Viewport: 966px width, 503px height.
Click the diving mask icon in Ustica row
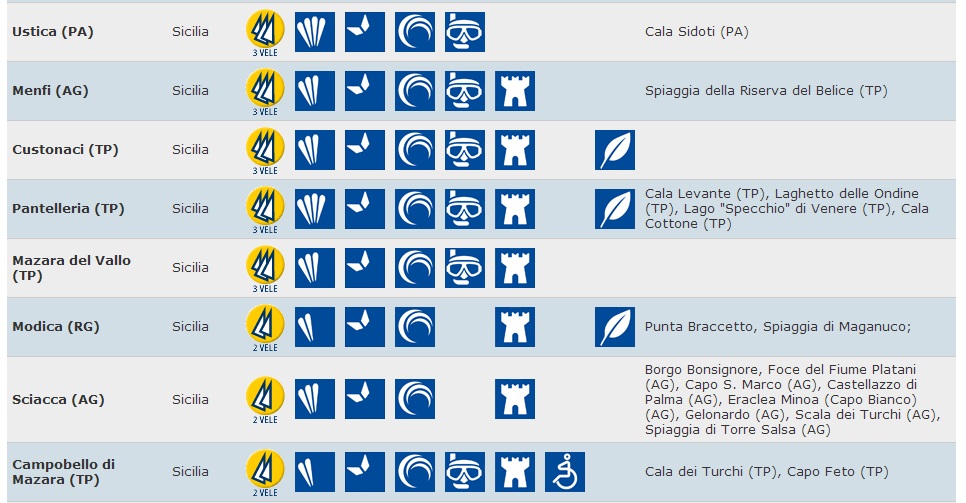tap(465, 32)
